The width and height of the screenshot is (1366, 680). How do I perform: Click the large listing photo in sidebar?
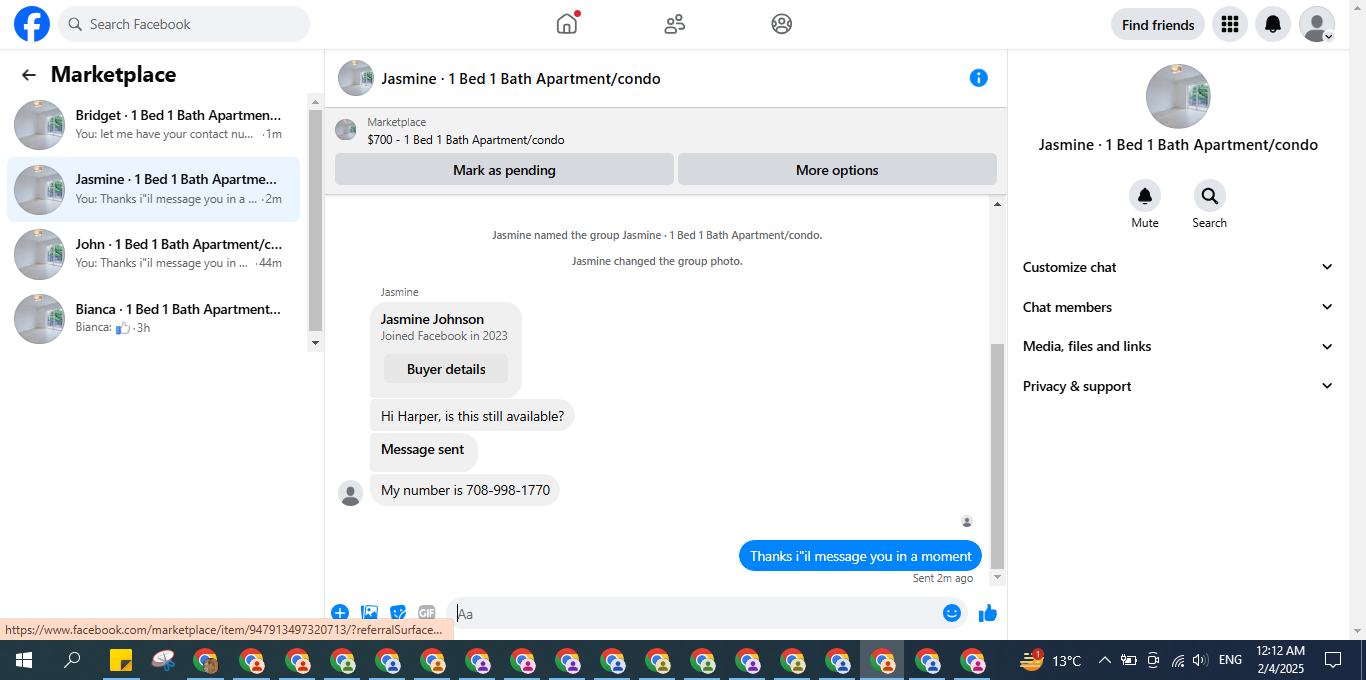coord(1178,96)
